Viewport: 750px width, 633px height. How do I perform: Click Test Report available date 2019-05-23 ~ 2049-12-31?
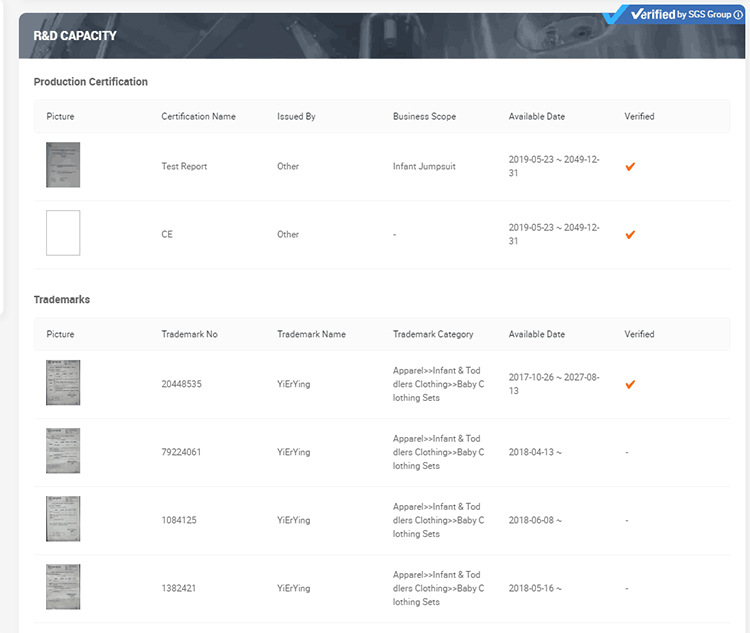click(x=554, y=167)
